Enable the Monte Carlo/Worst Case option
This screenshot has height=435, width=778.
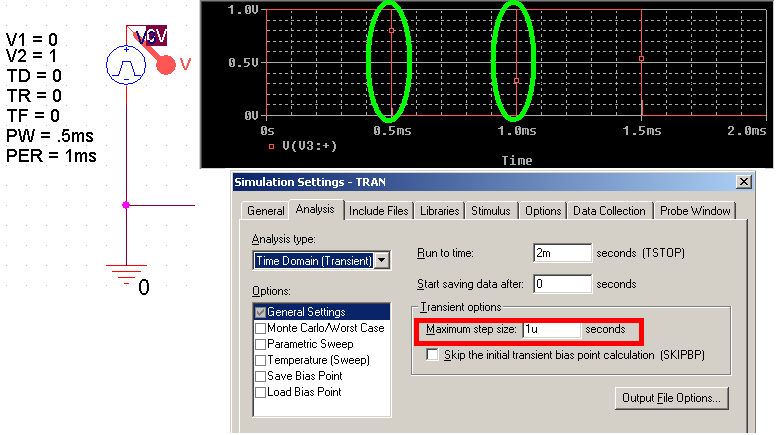coord(261,328)
